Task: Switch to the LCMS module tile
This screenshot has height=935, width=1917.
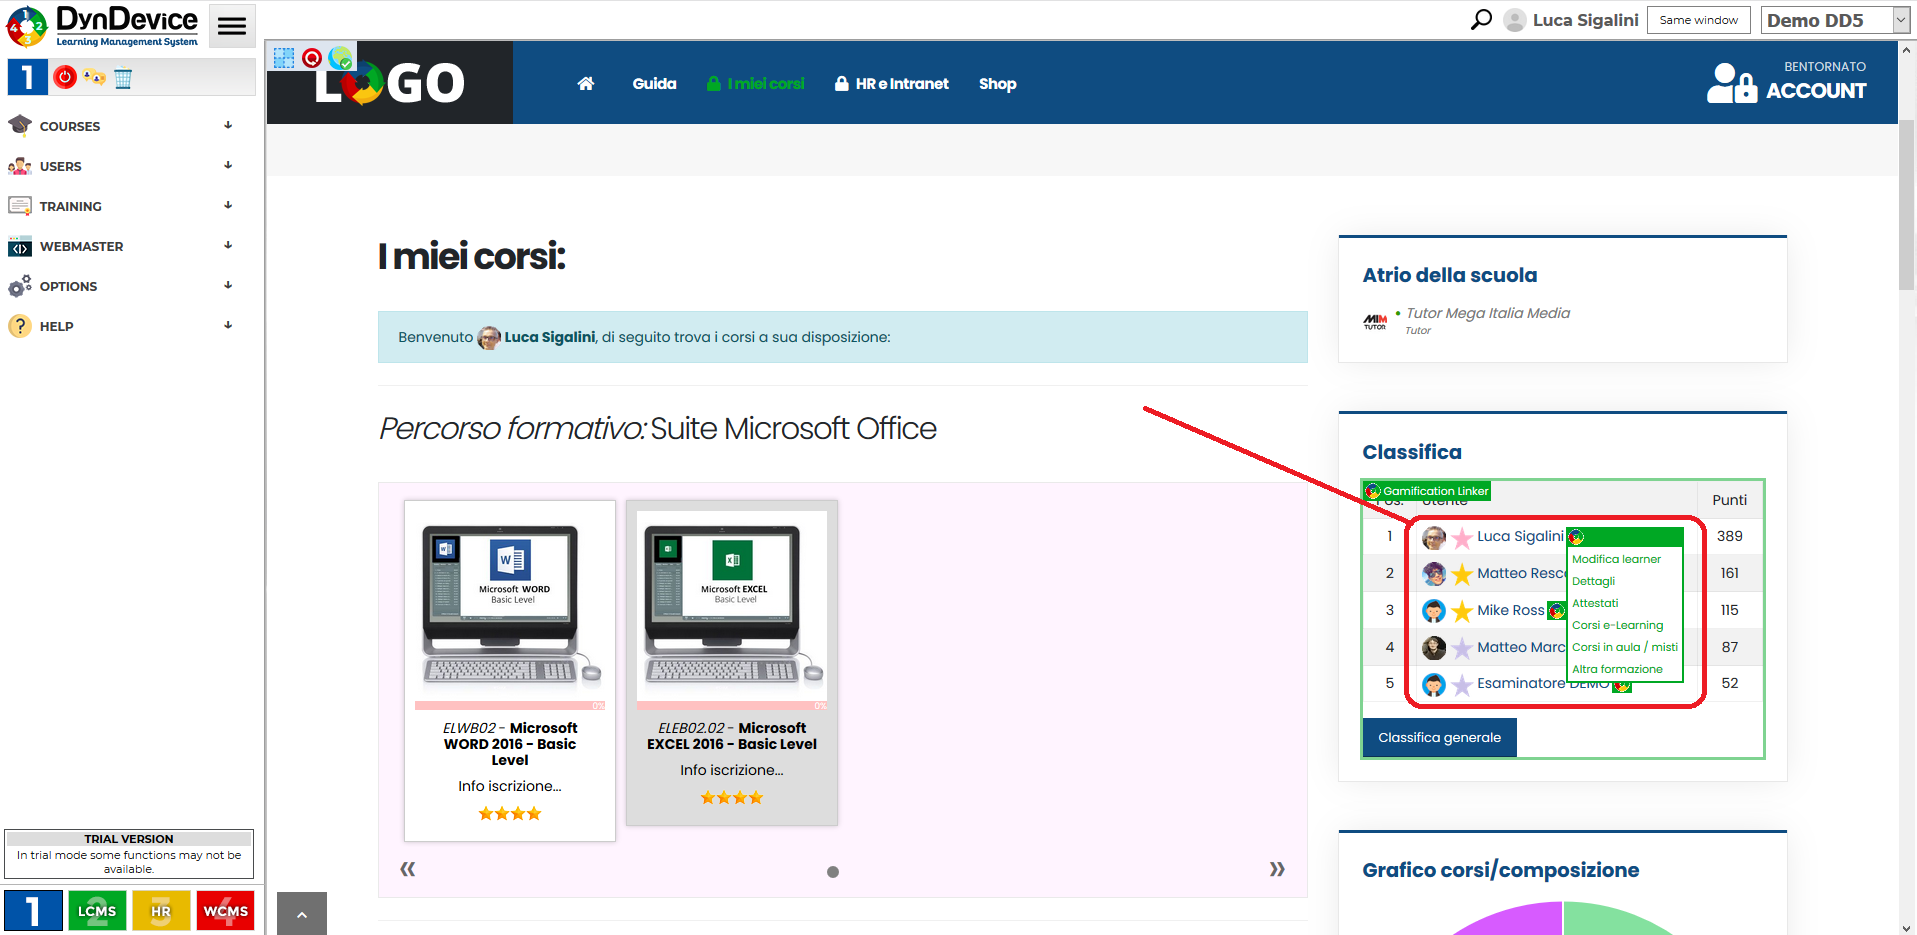Action: [x=97, y=910]
